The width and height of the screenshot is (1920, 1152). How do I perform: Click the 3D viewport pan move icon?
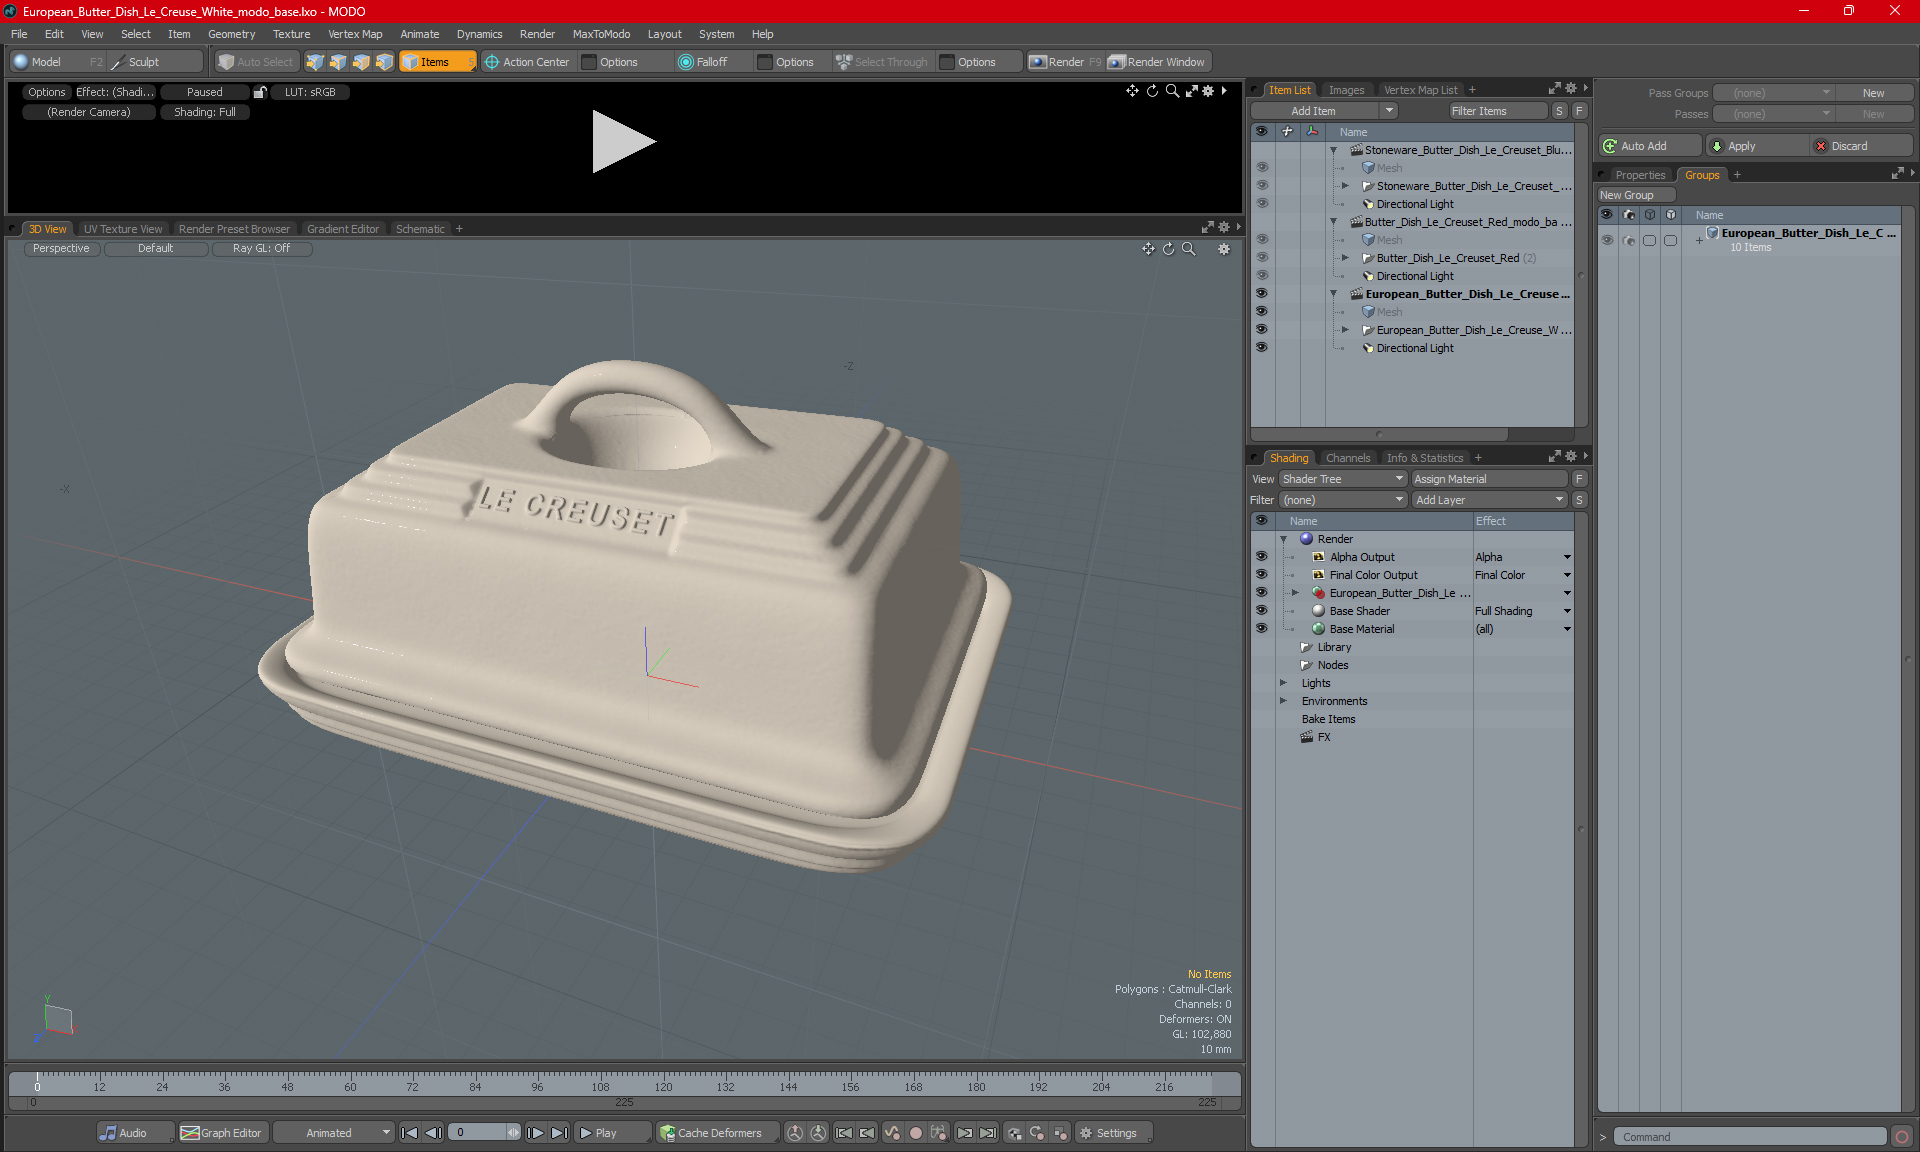[1148, 249]
